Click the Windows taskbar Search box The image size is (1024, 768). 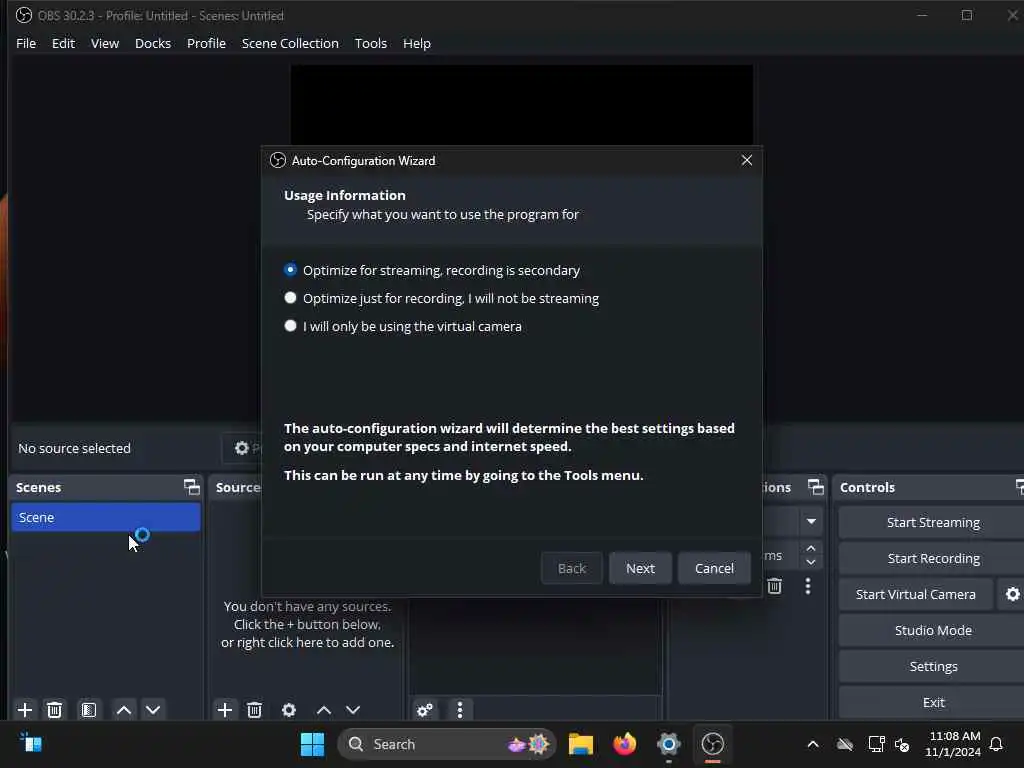446,744
